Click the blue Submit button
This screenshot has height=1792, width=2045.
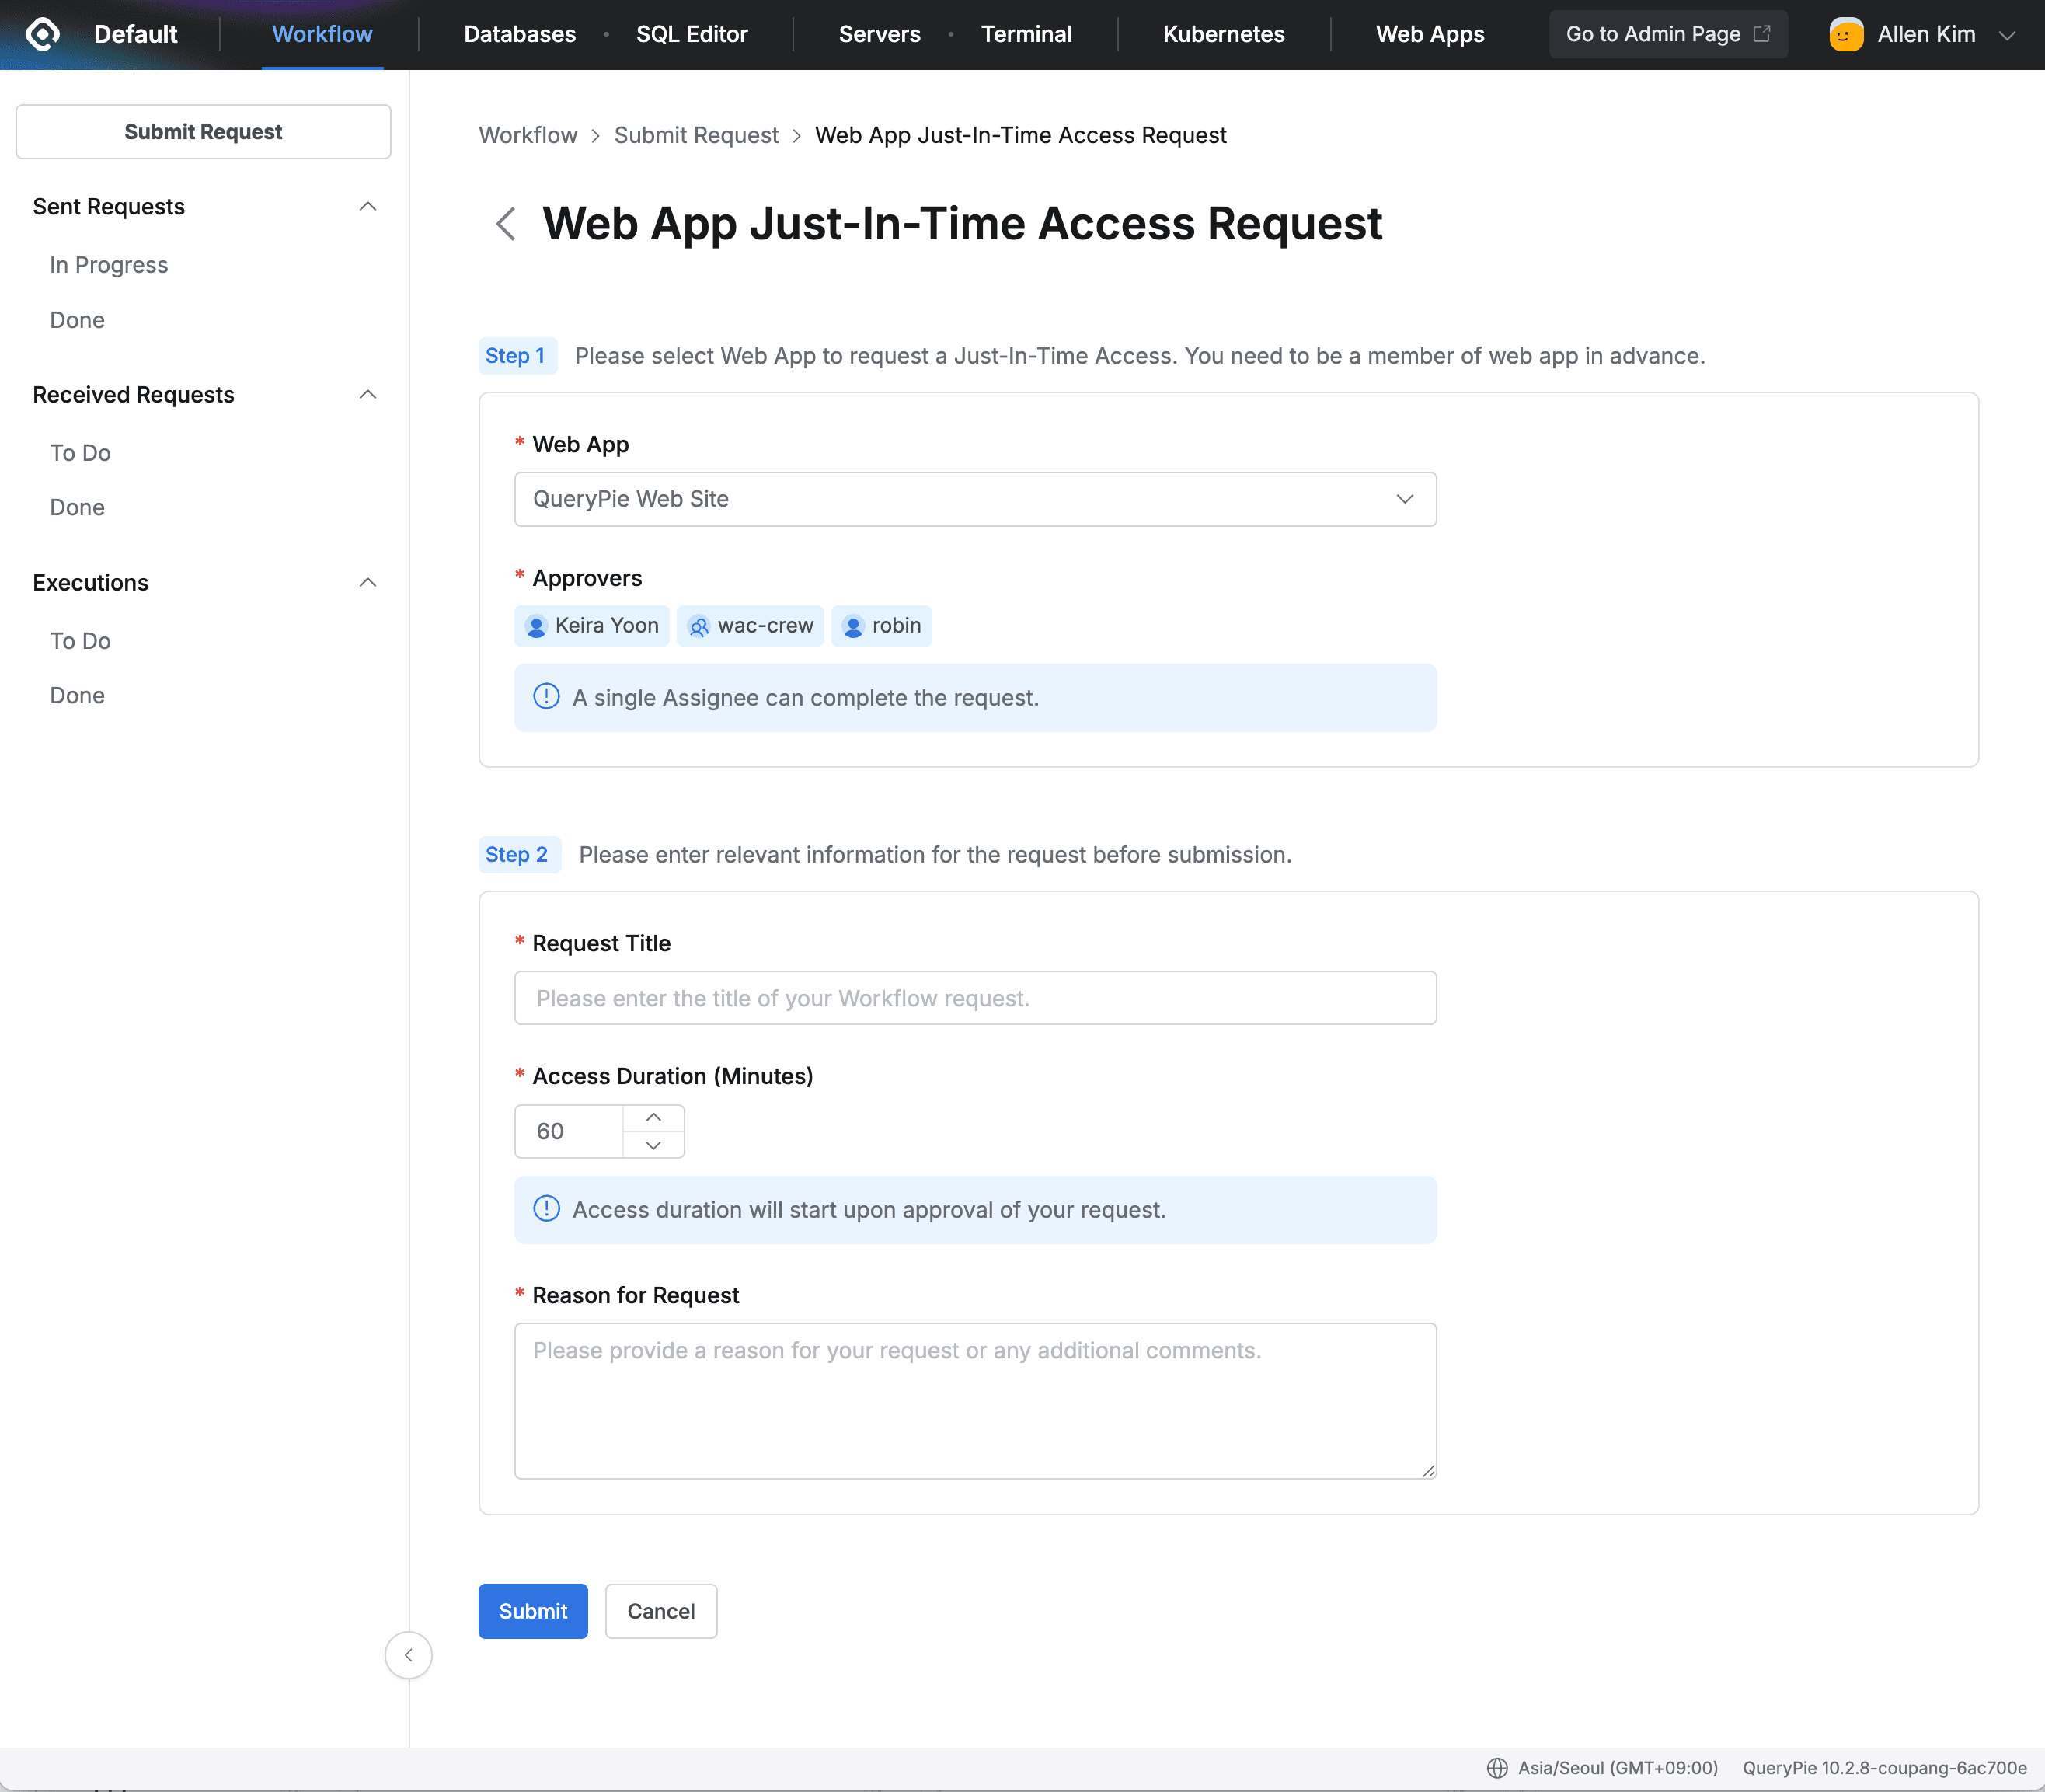(x=532, y=1611)
